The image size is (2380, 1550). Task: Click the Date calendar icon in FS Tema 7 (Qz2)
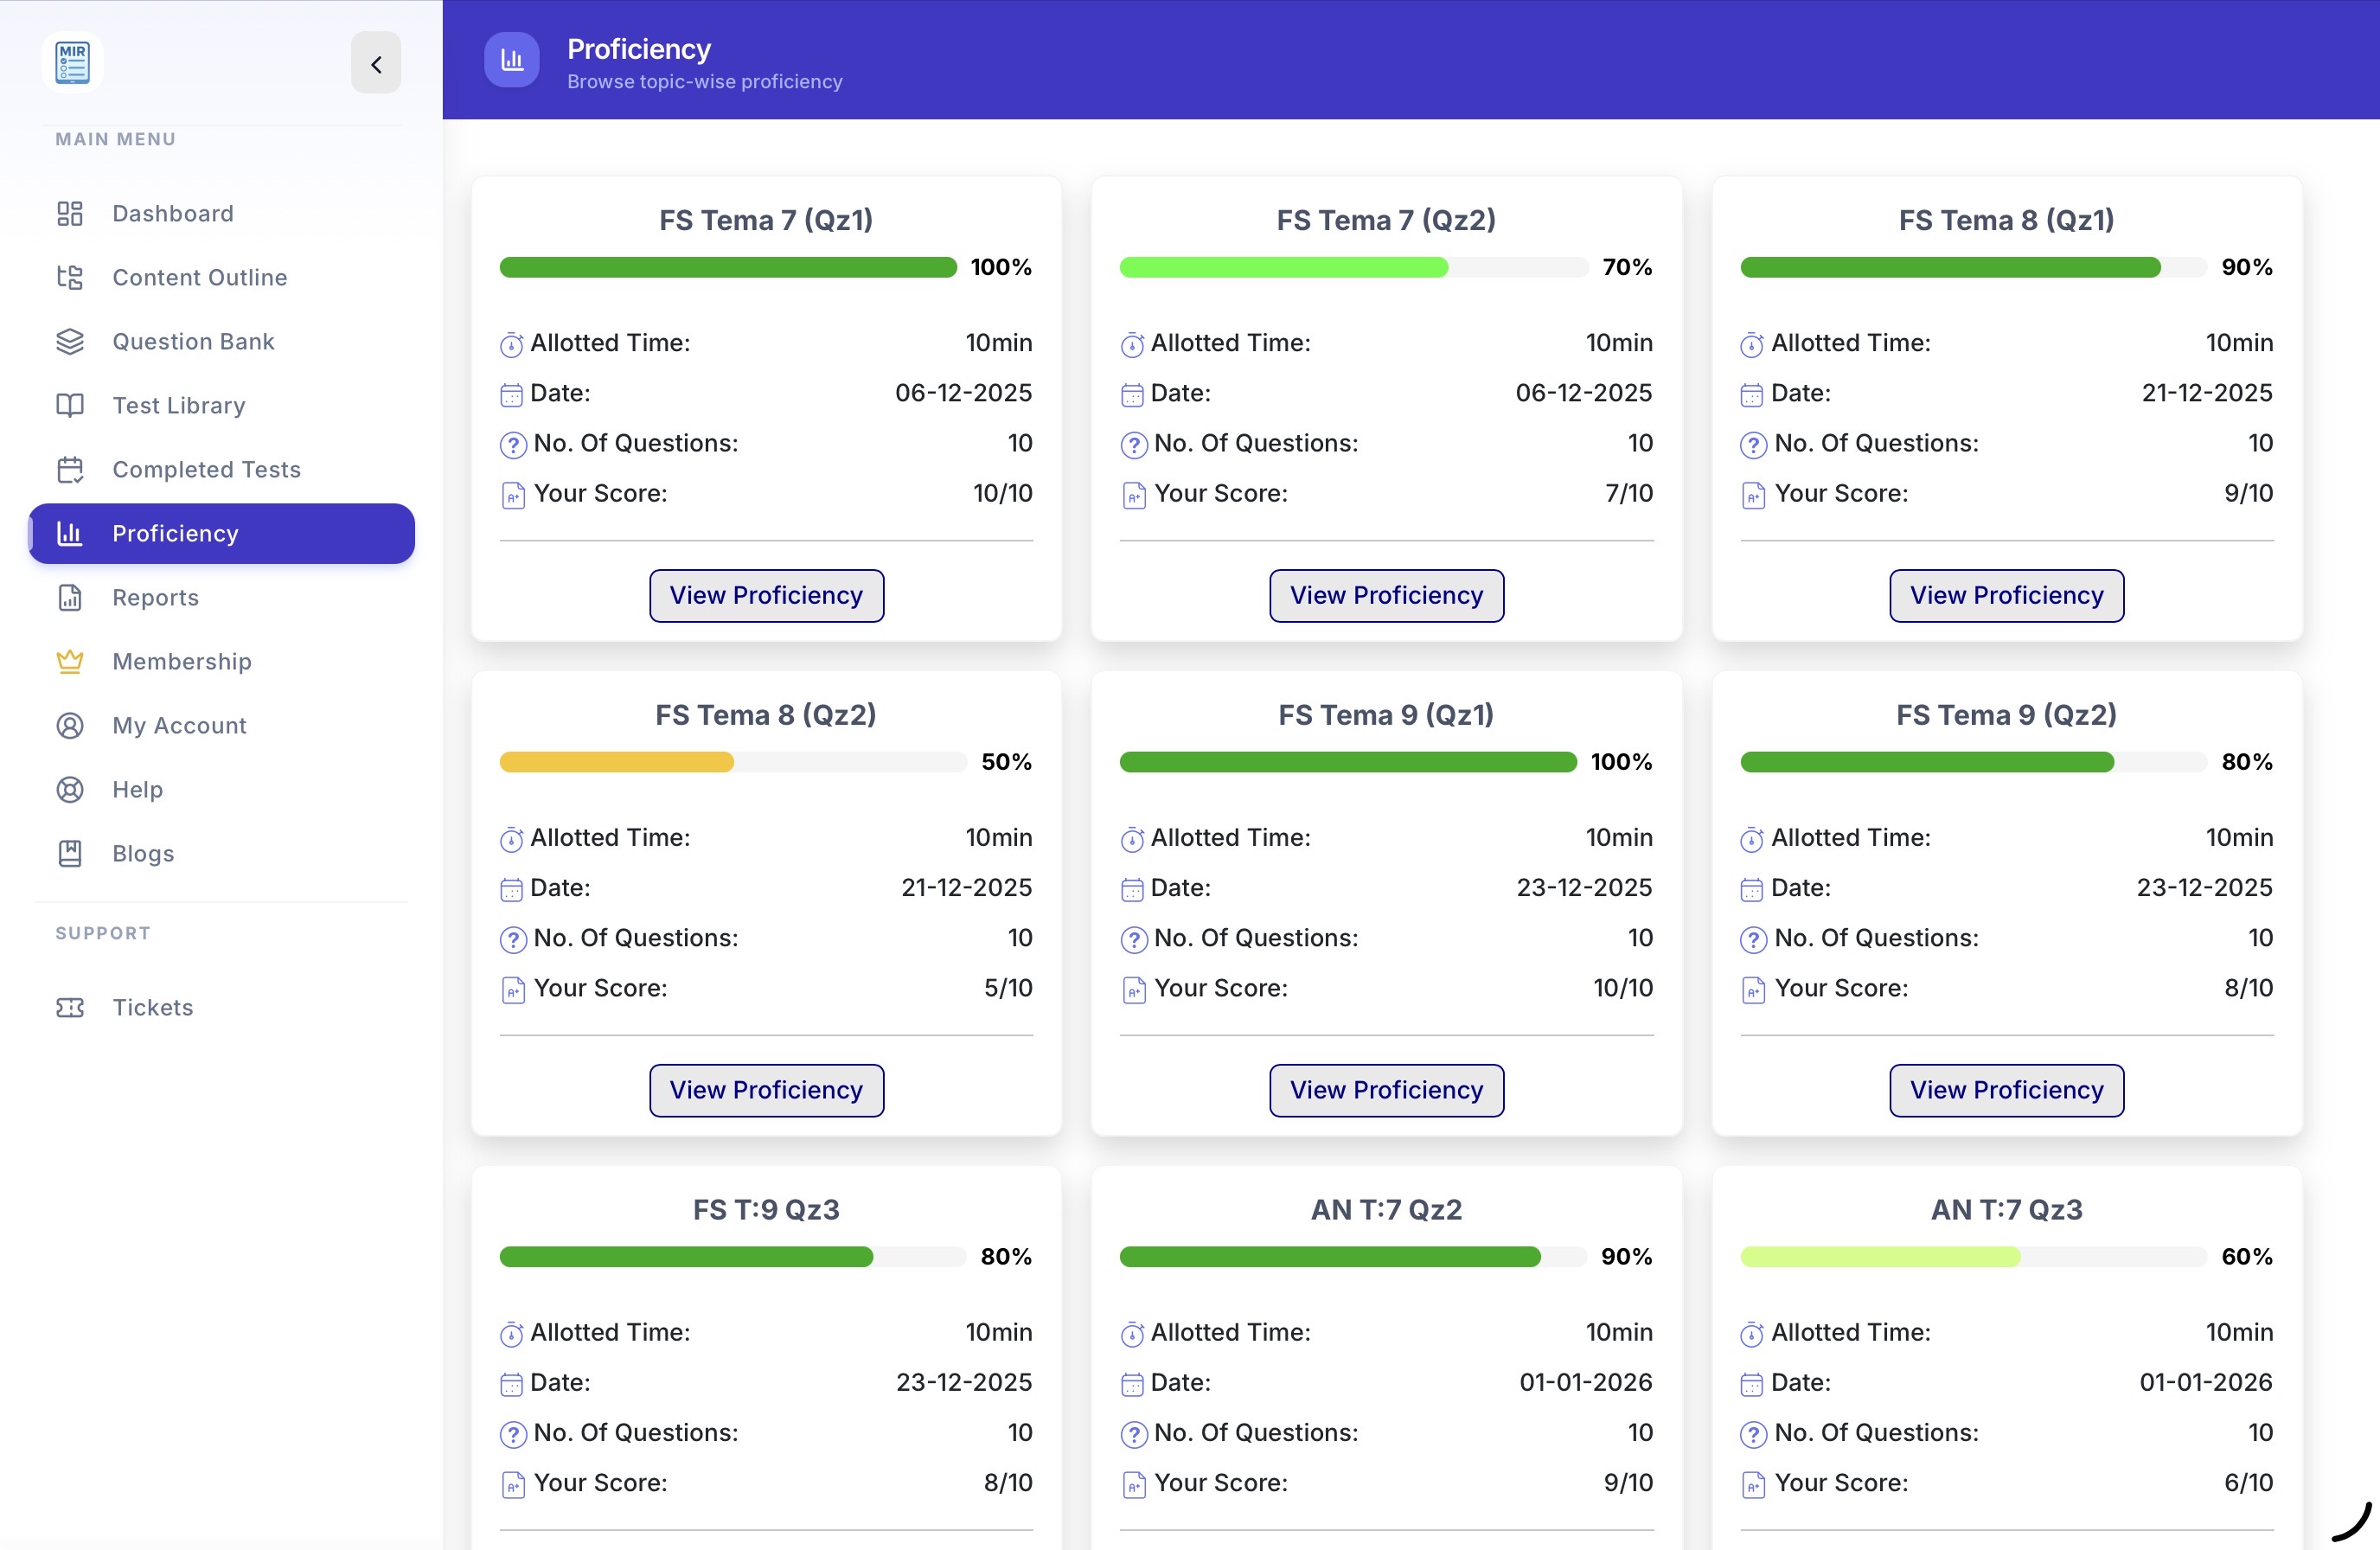[1132, 395]
